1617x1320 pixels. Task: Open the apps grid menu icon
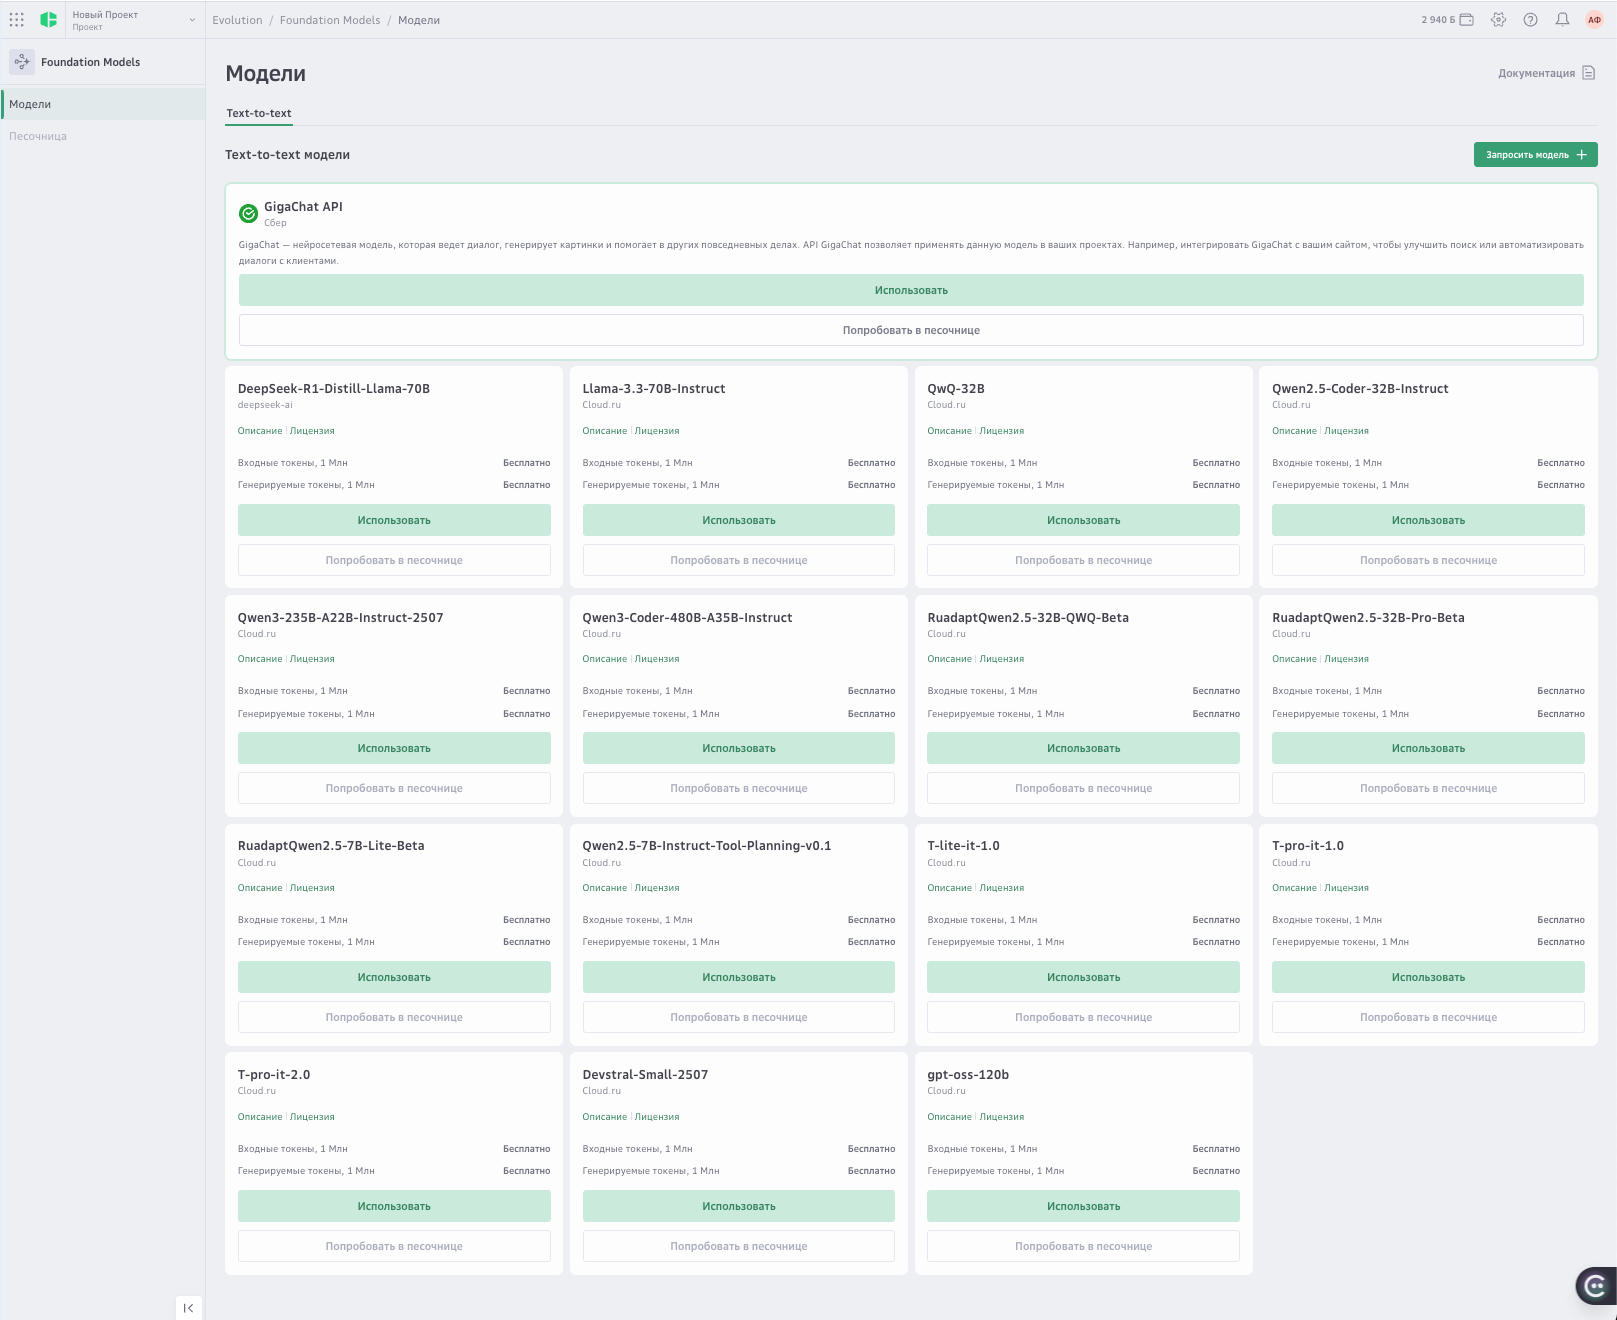(17, 19)
